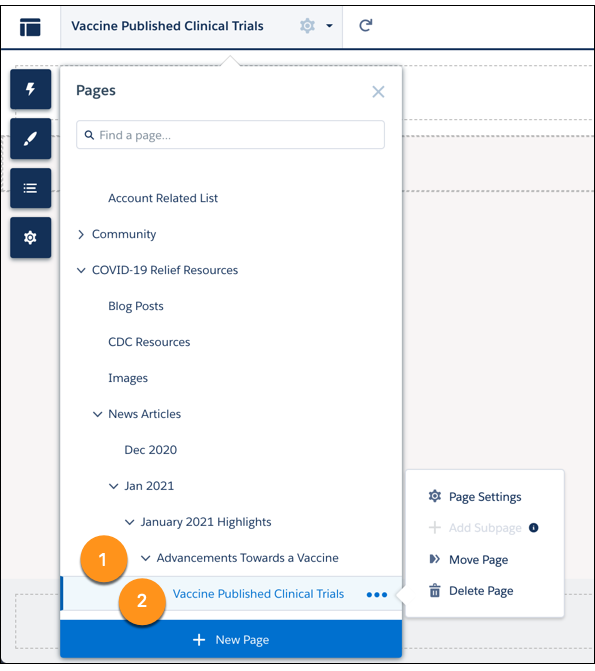
Task: Open the Page Structure list panel
Action: coord(30,188)
